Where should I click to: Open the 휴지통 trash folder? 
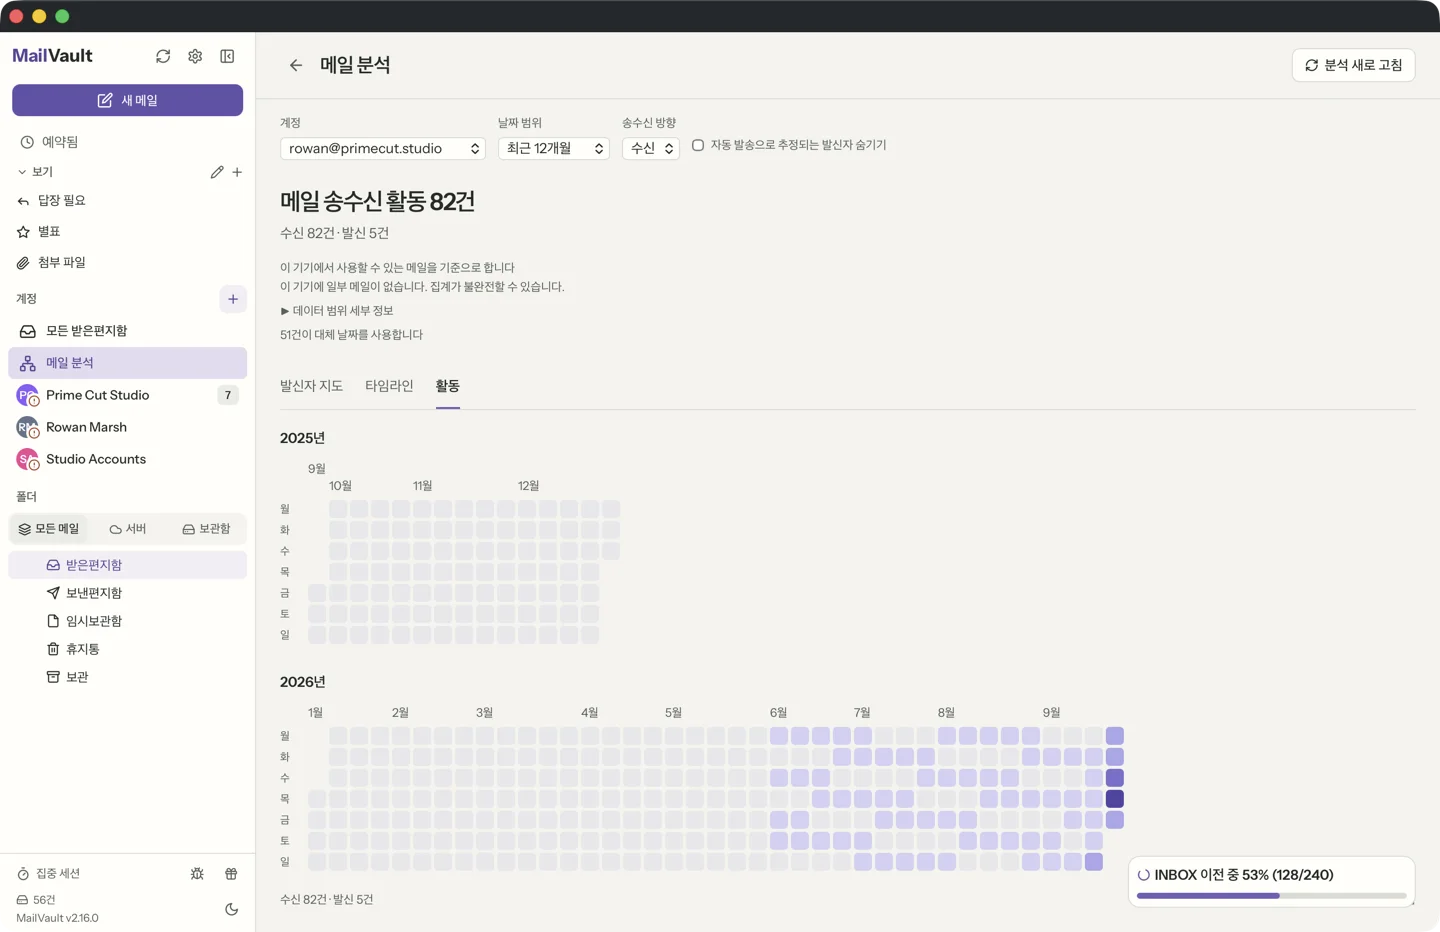(128, 649)
